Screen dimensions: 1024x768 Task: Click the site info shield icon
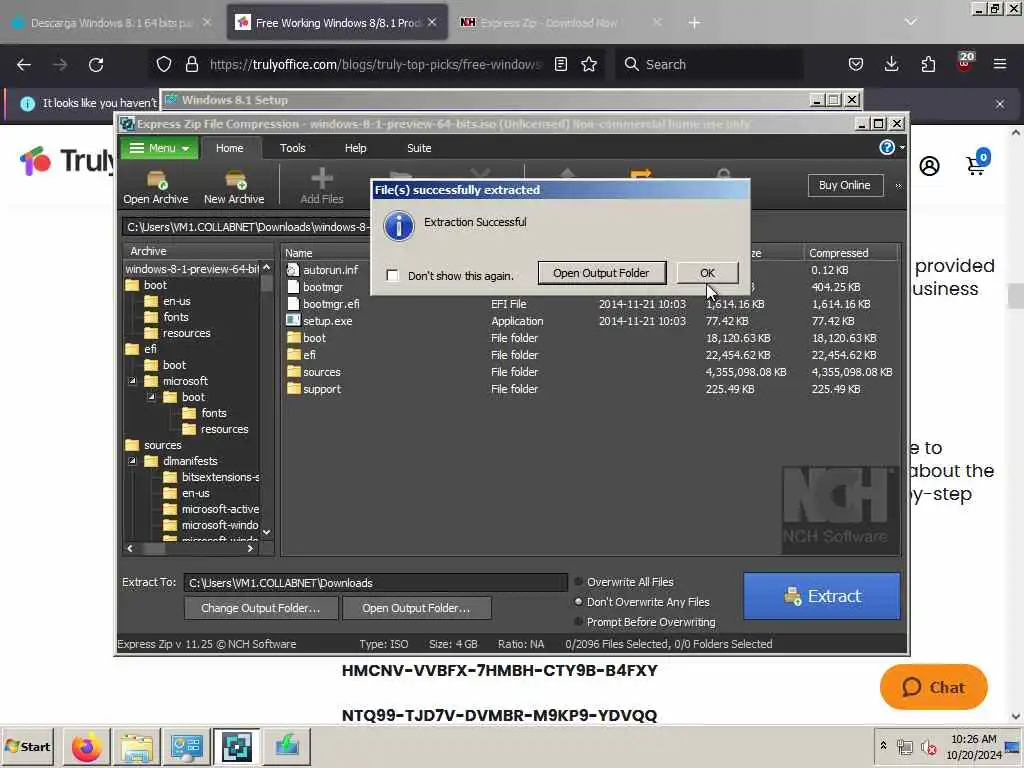pos(164,64)
